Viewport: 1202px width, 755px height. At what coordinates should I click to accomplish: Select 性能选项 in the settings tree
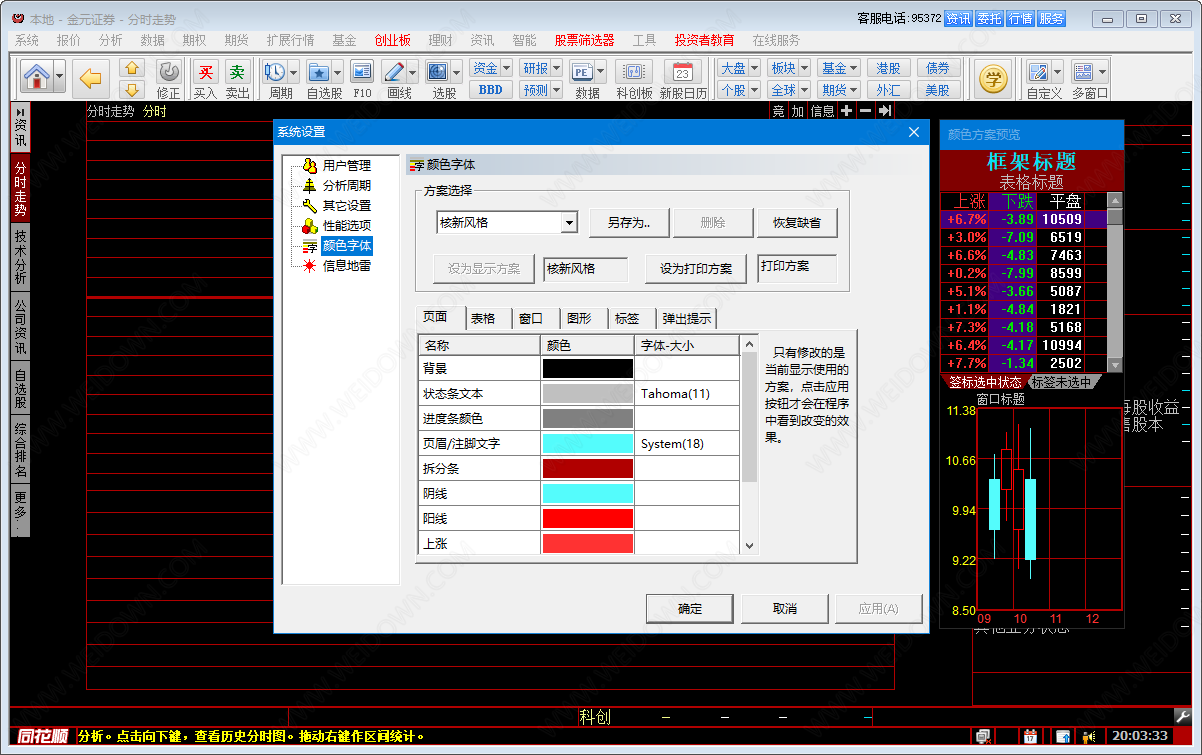tap(346, 225)
